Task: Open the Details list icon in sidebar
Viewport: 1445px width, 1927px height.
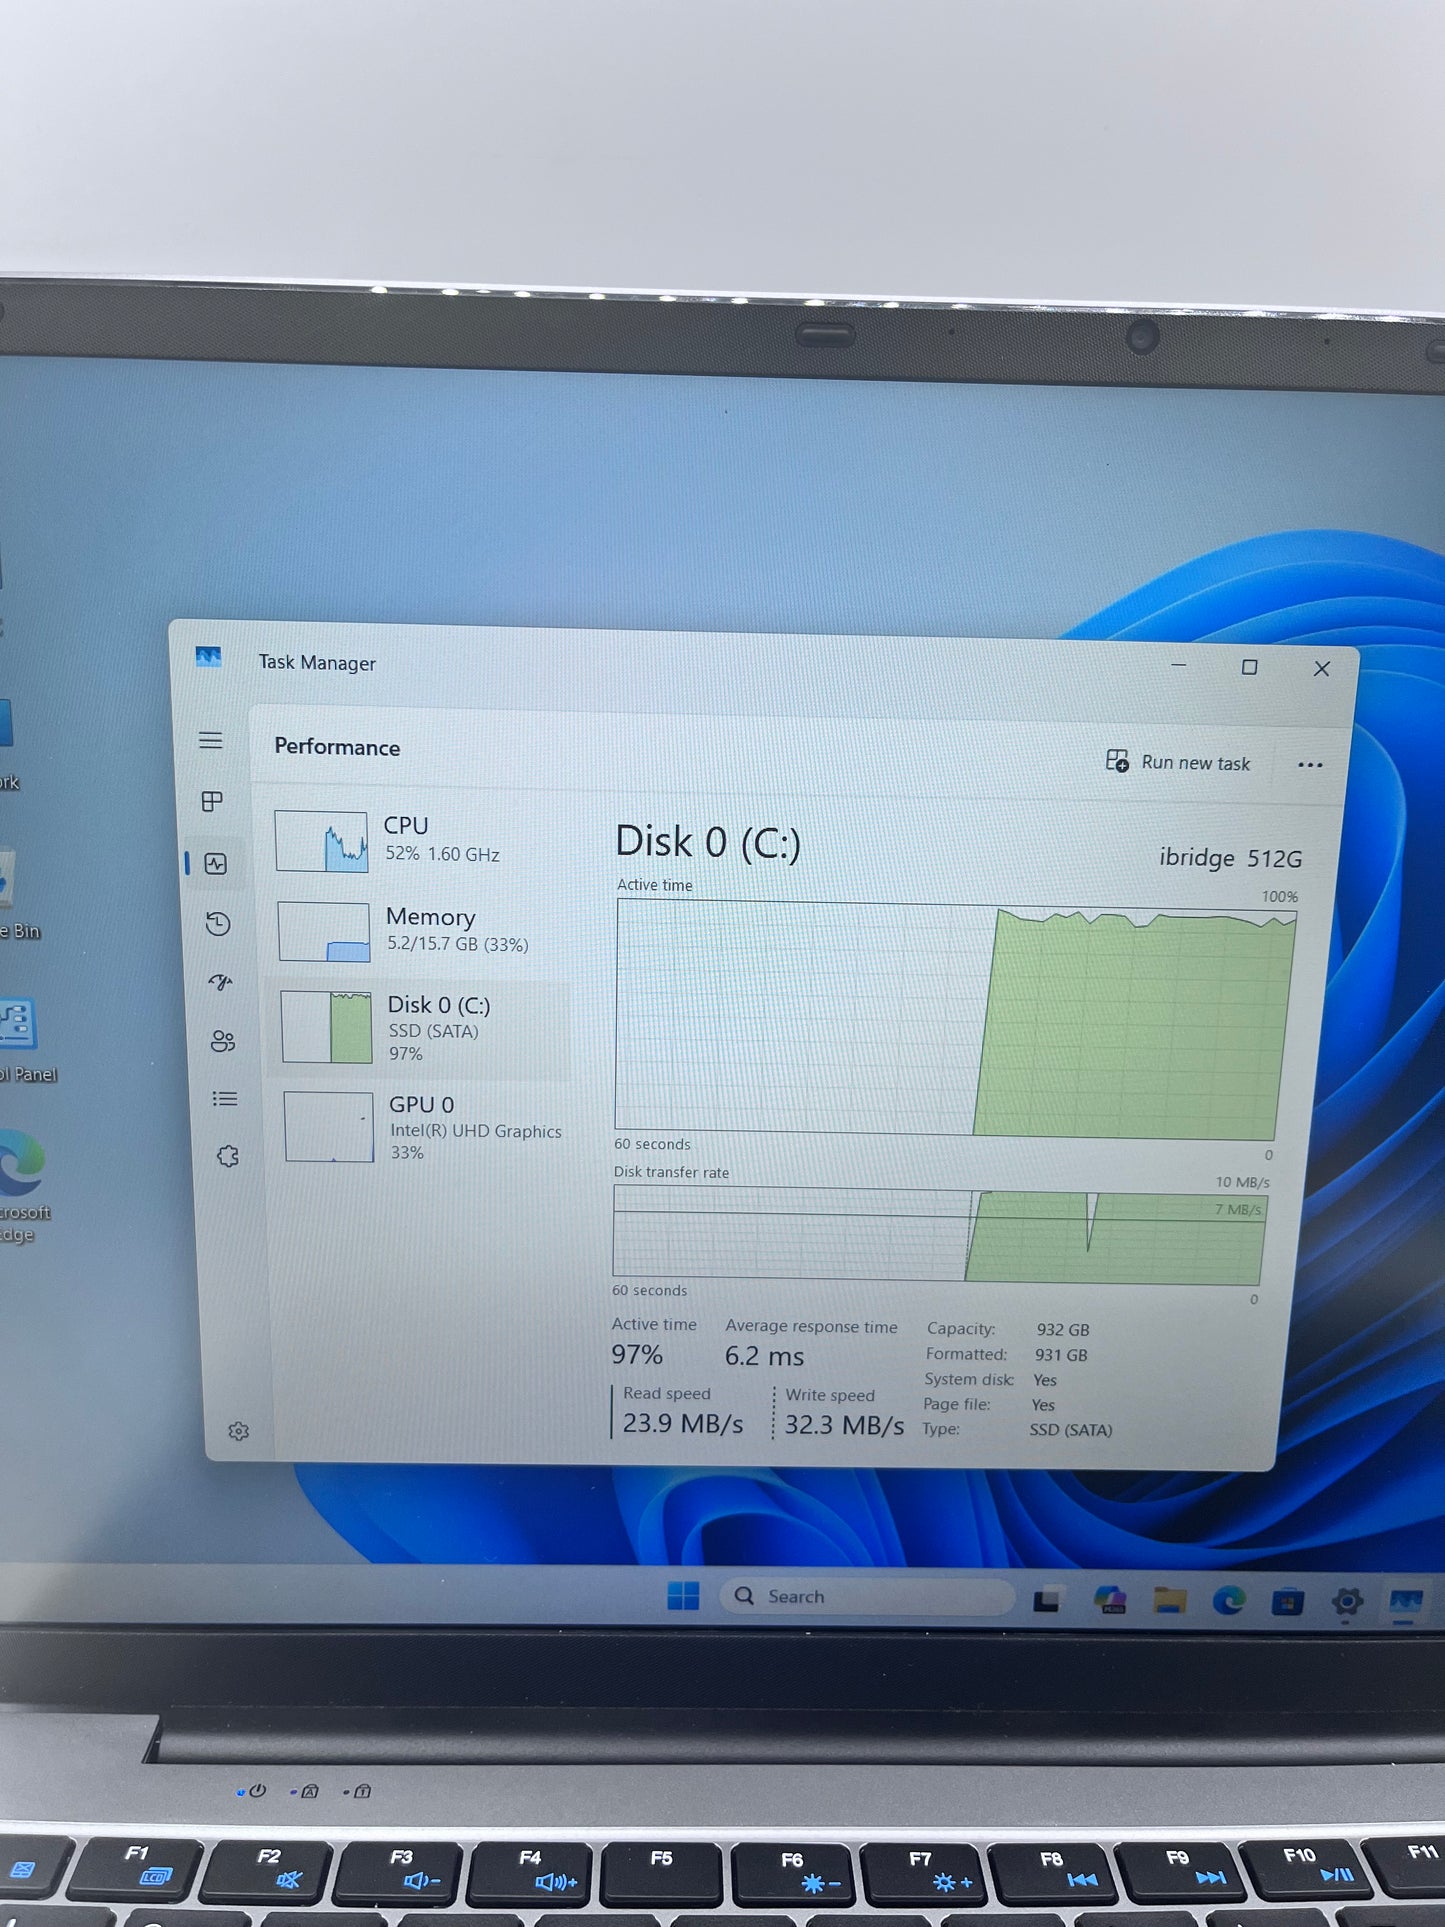Action: coord(225,1099)
